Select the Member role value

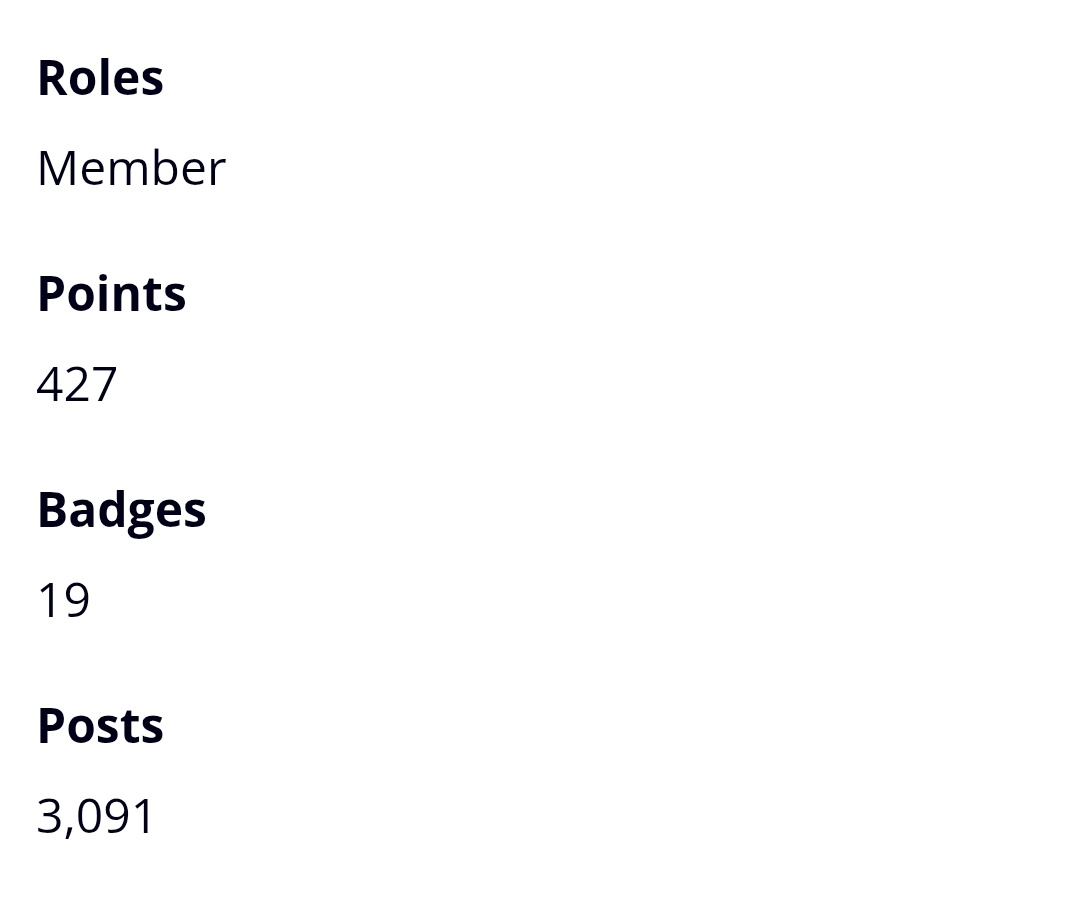click(x=131, y=168)
